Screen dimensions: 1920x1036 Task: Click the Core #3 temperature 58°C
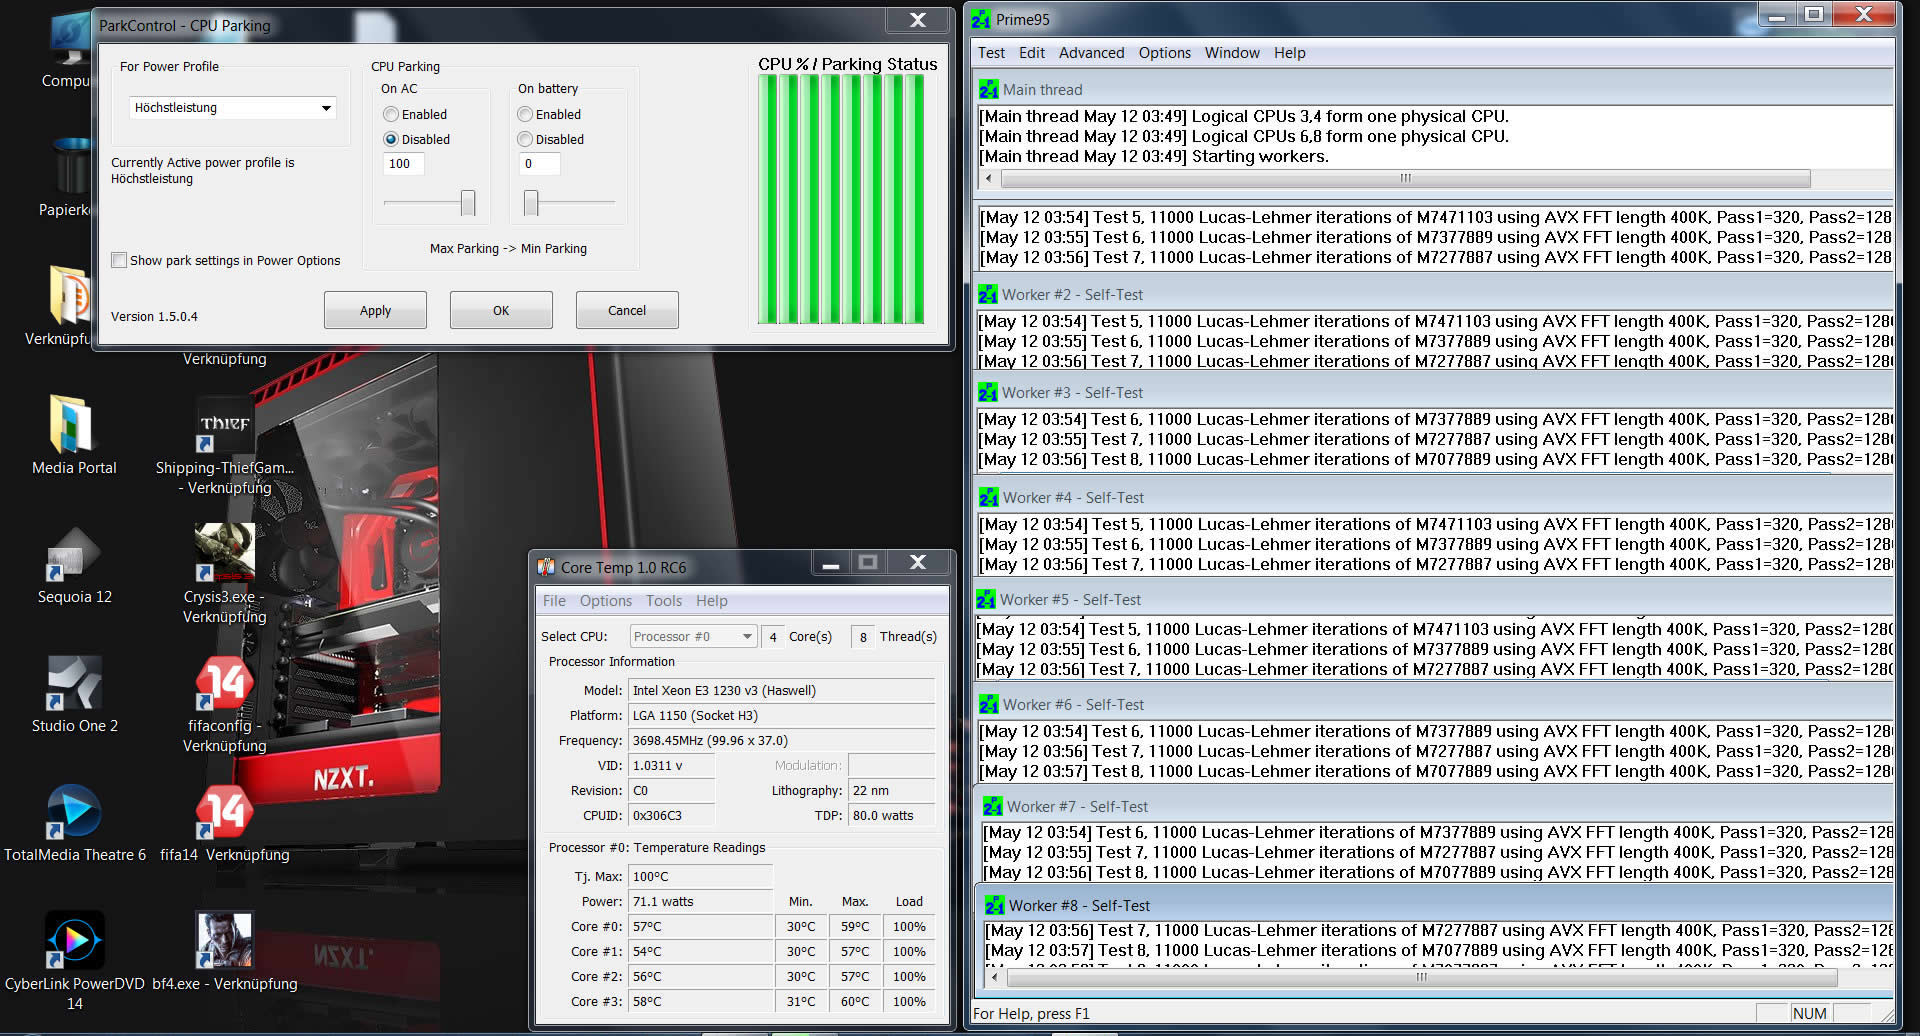pos(701,1002)
